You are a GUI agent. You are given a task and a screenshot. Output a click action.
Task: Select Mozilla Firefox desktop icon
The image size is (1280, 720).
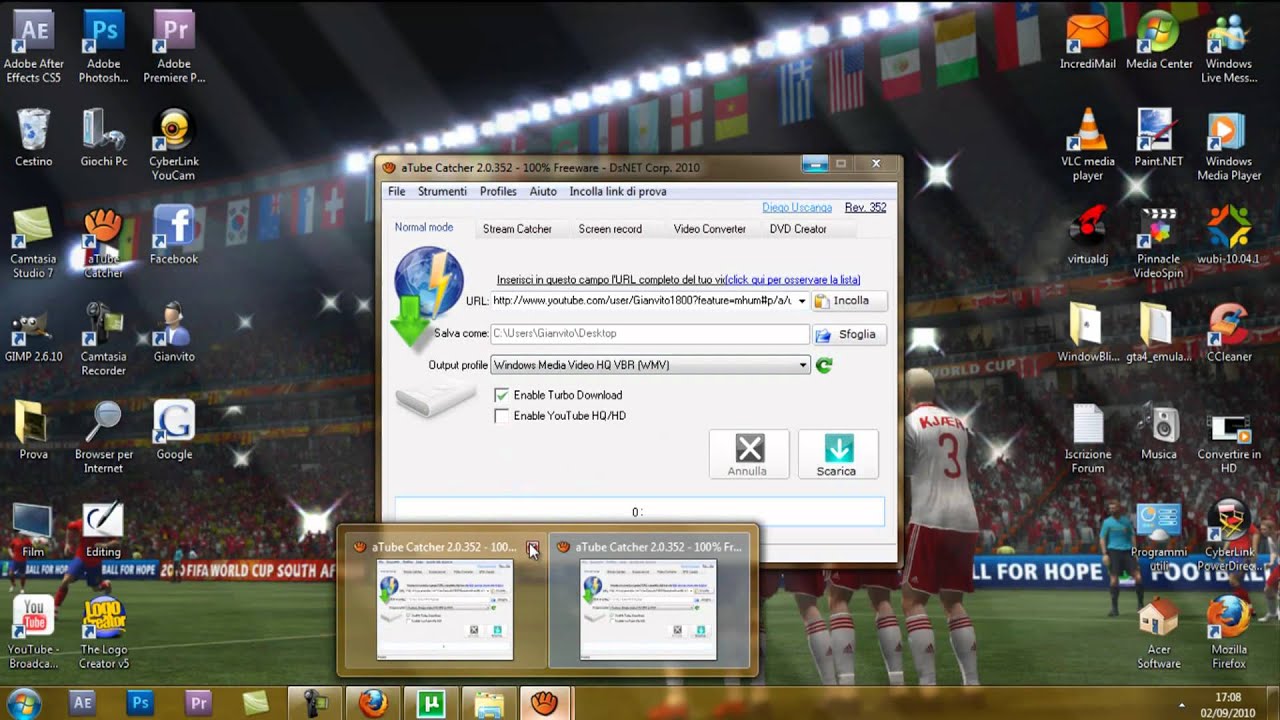pos(1229,633)
